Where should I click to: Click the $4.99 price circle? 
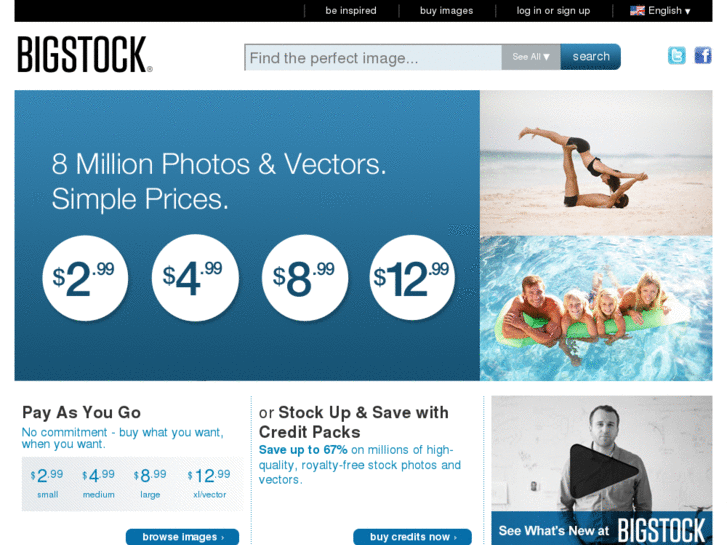[x=195, y=278]
